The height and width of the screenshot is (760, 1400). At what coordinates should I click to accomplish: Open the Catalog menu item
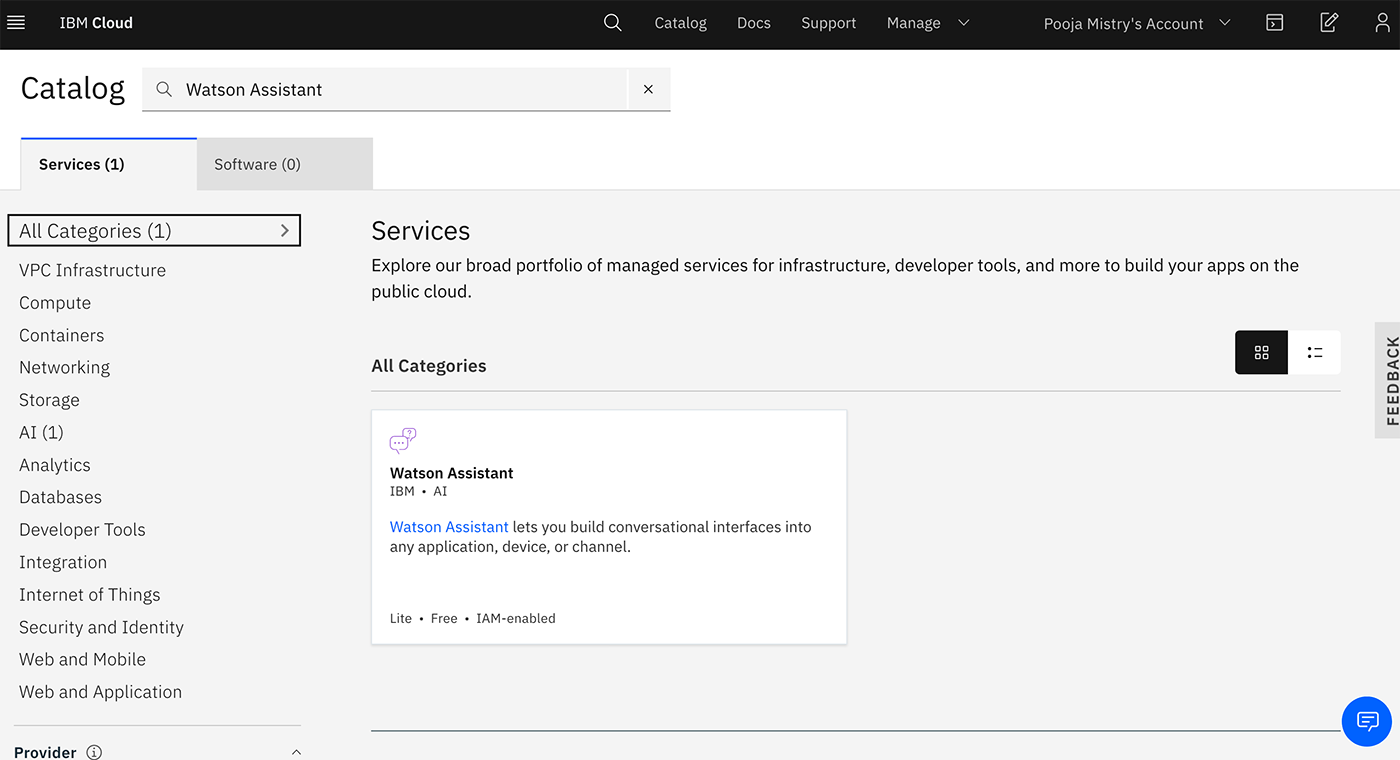[680, 23]
